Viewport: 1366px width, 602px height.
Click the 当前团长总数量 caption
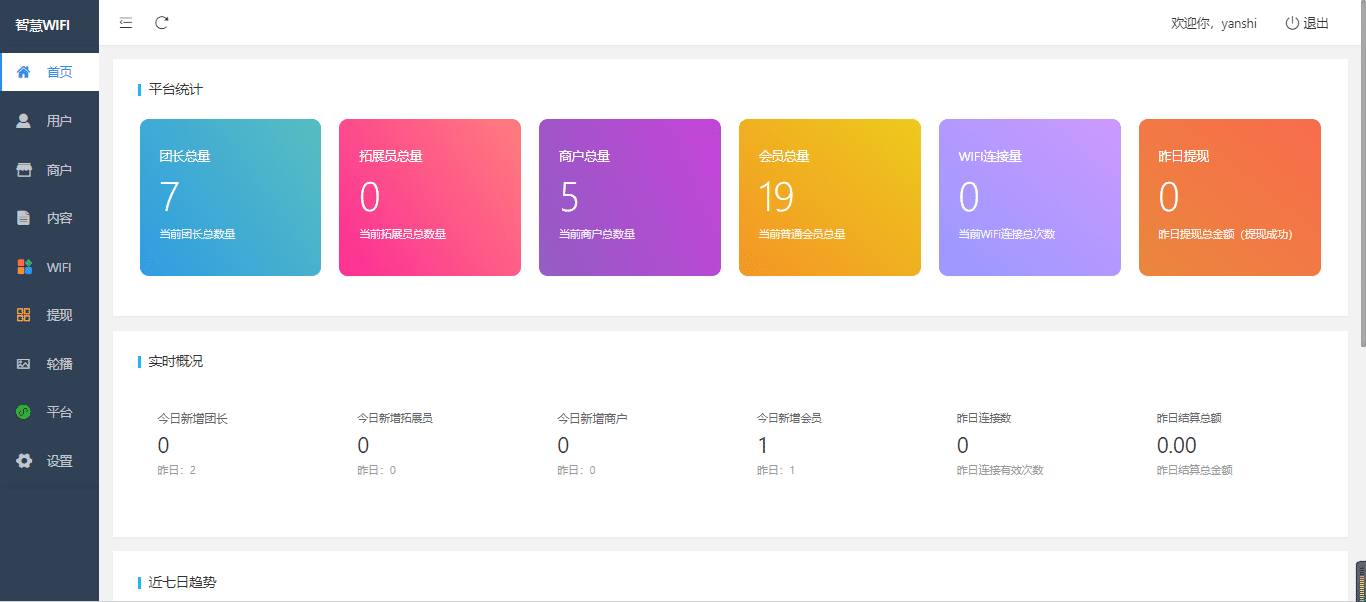tap(197, 234)
